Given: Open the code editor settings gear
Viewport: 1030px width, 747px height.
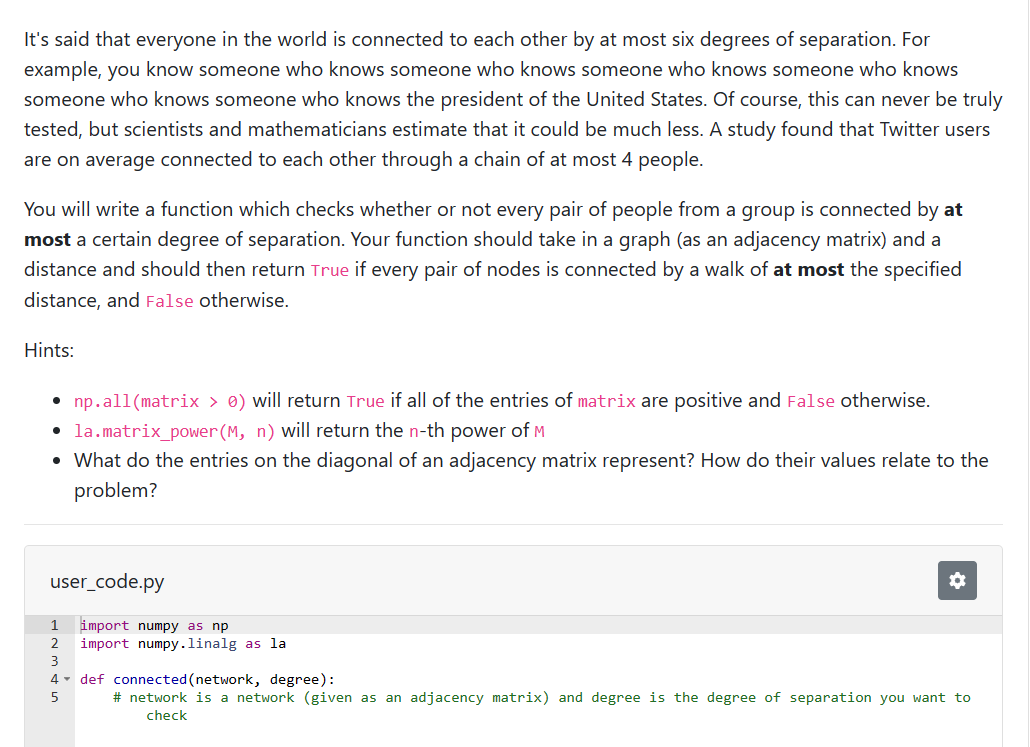Looking at the screenshot, I should 957,580.
